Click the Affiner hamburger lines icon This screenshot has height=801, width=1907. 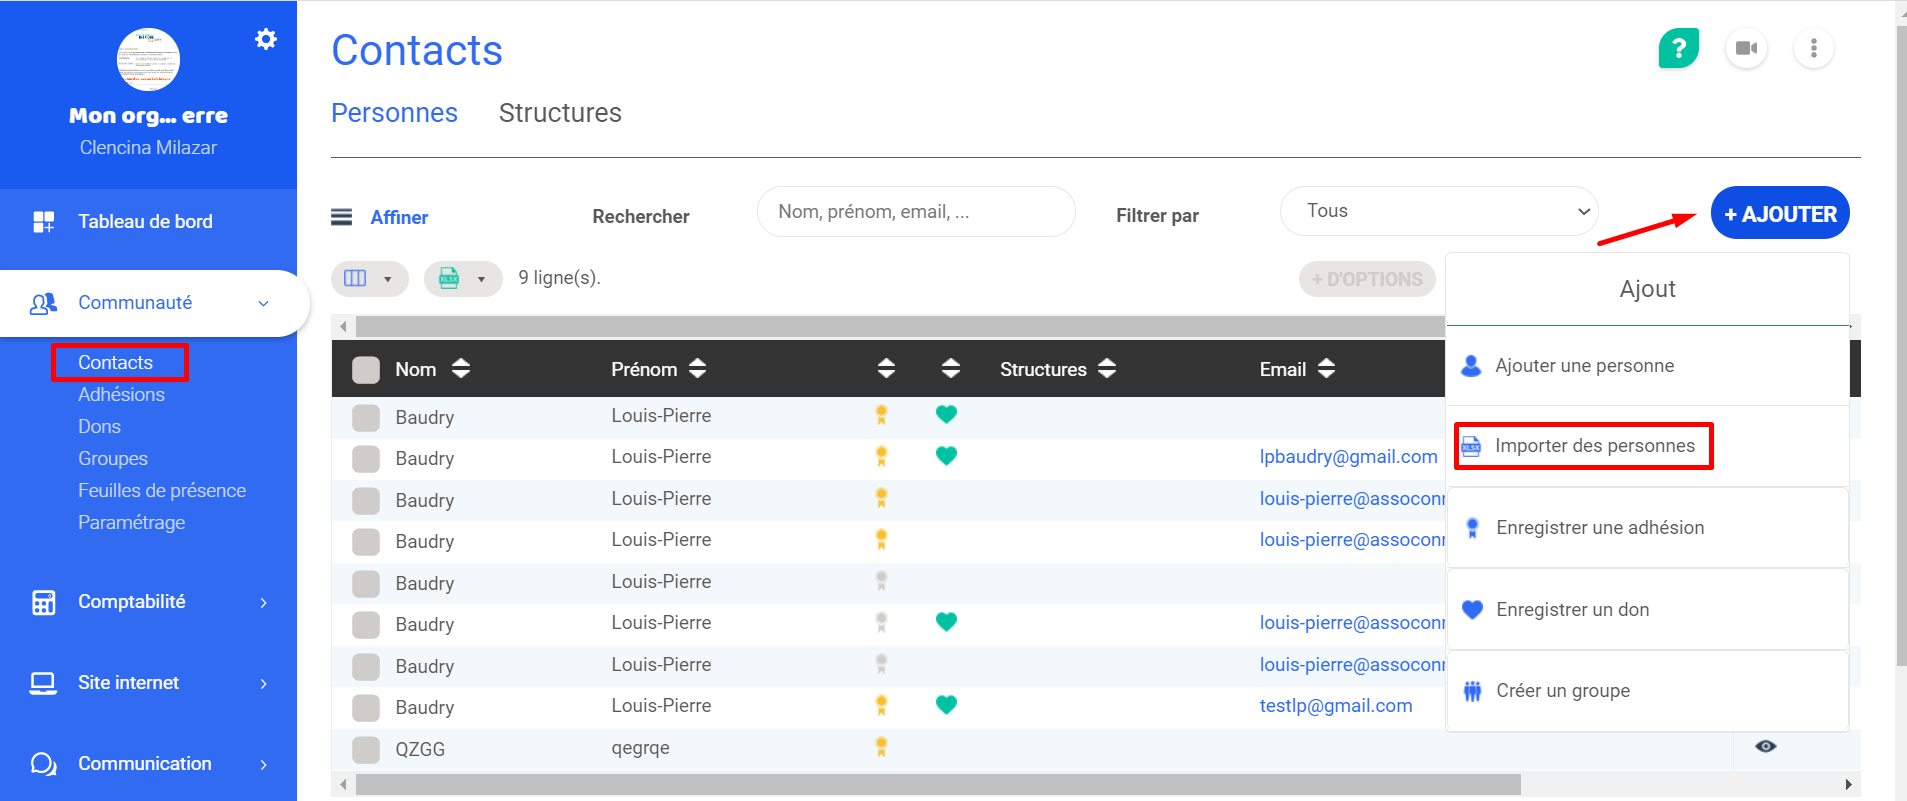pyautogui.click(x=342, y=217)
